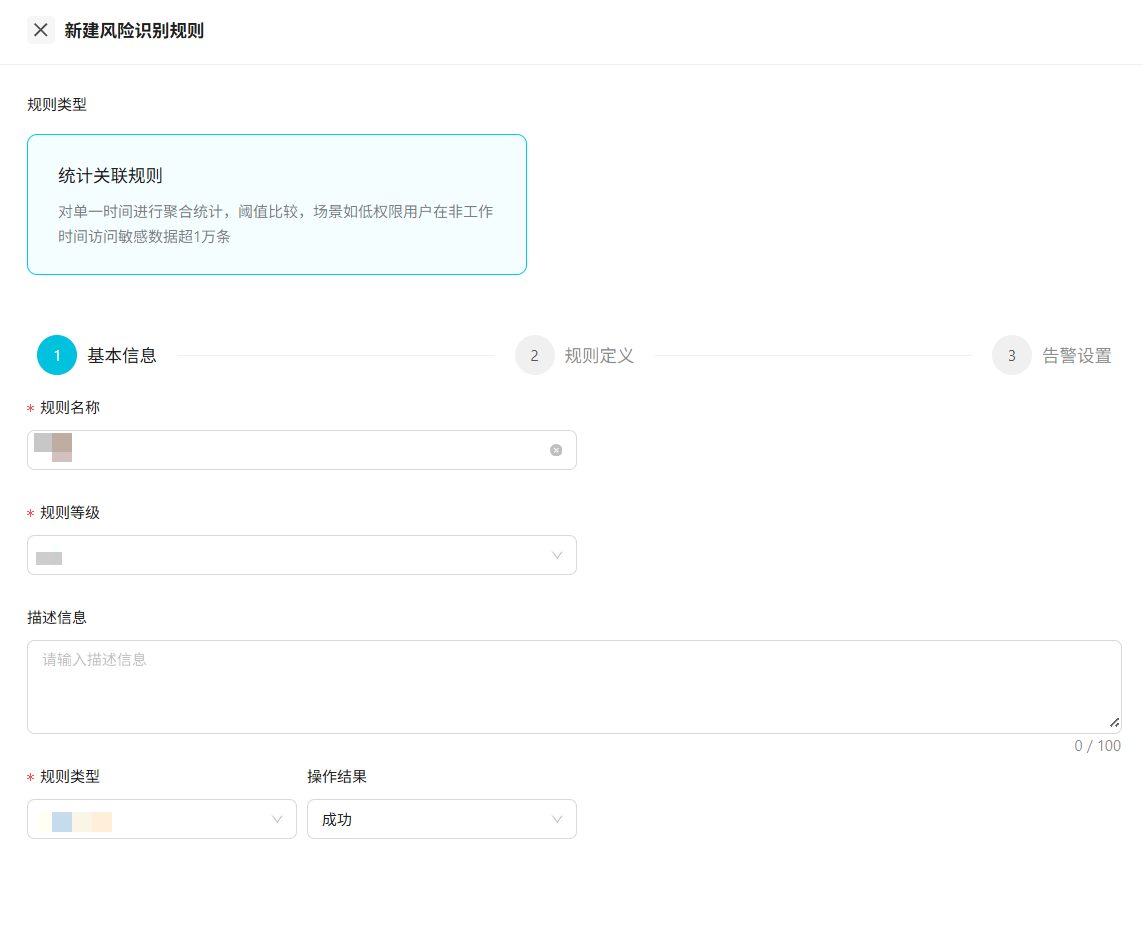This screenshot has width=1143, height=948.
Task: Go to step 2 规则定义
Action: click(574, 355)
